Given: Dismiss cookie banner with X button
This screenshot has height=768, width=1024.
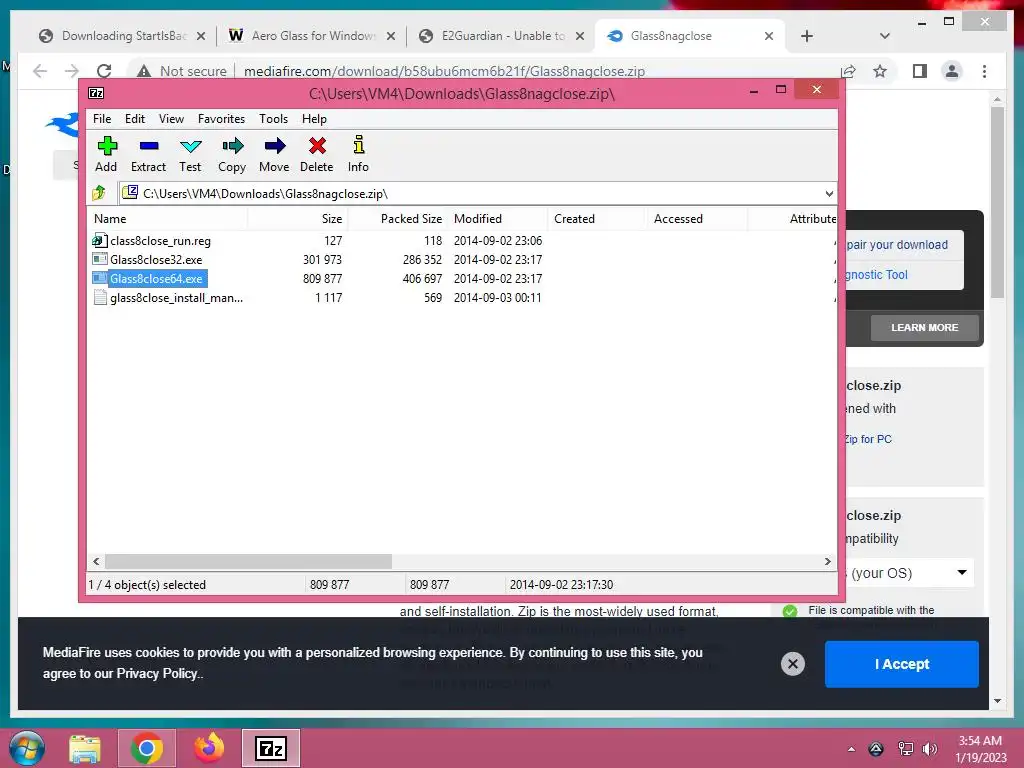Looking at the screenshot, I should pos(793,664).
